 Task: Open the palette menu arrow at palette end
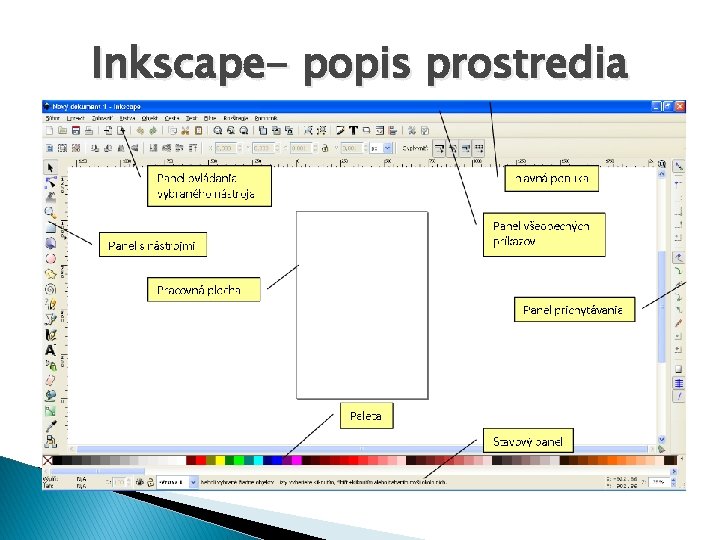click(681, 459)
